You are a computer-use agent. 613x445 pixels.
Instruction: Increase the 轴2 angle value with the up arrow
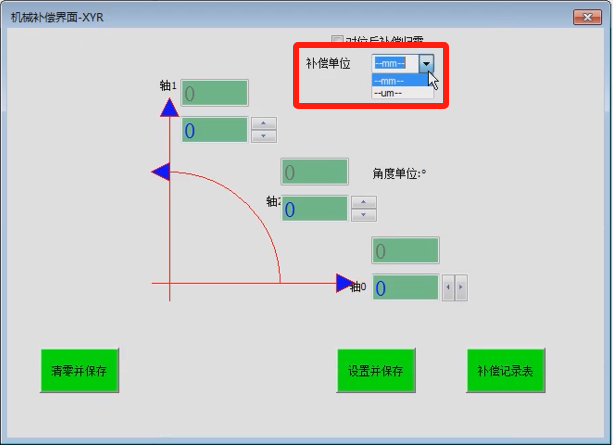point(363,203)
